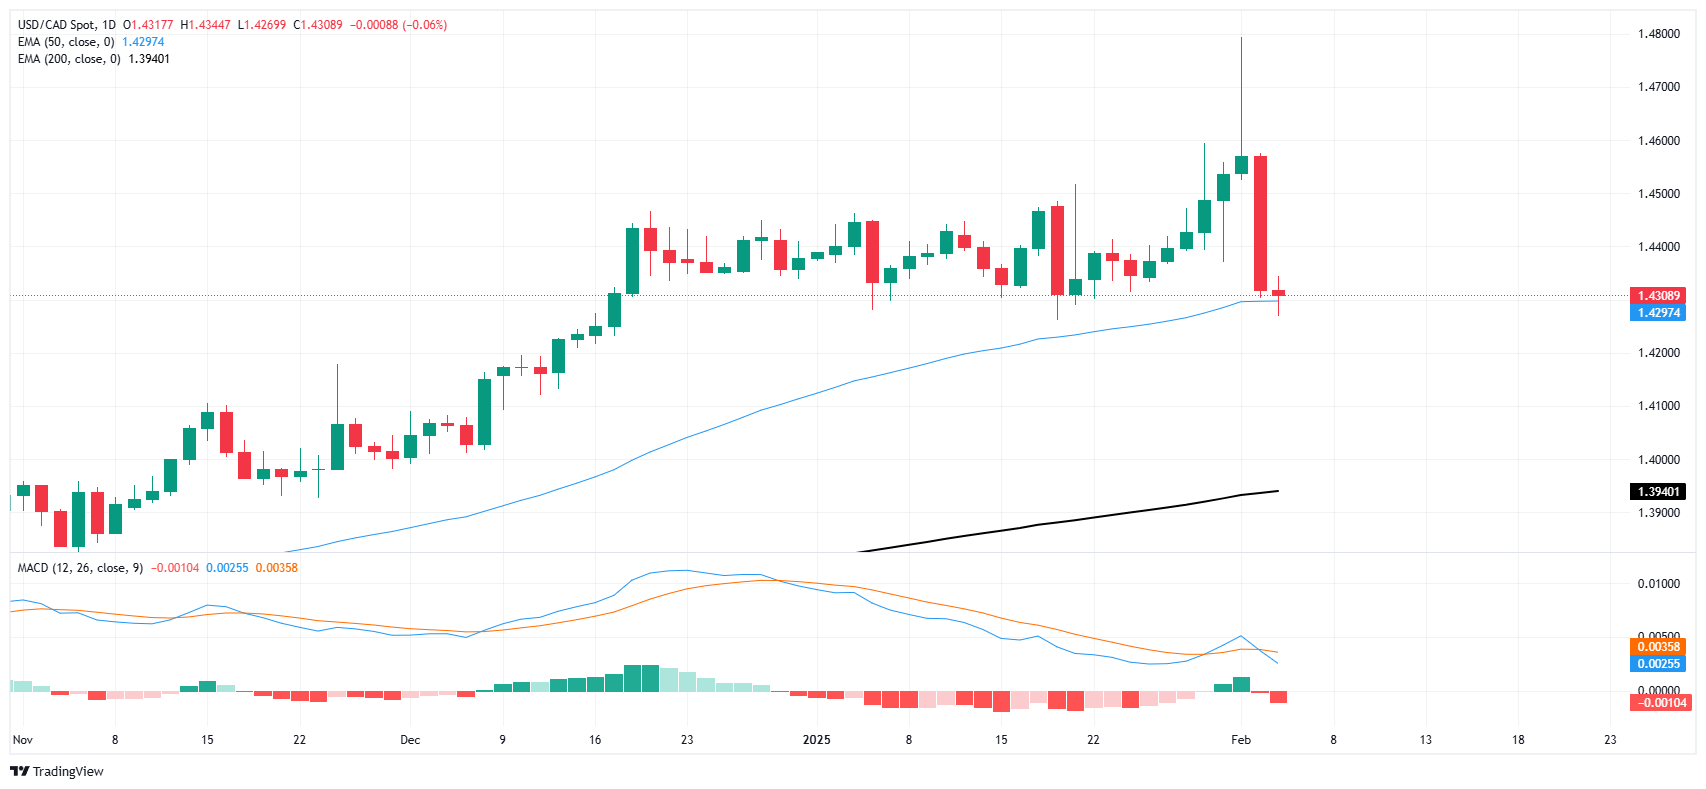Click the red -0.00104 histogram value tag

coord(1657,703)
